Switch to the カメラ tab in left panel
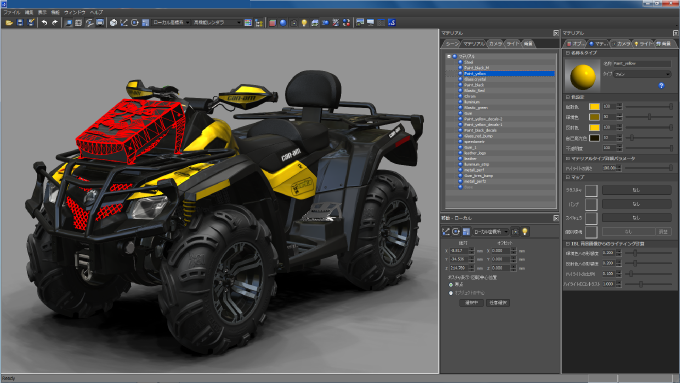This screenshot has height=383, width=680. (495, 44)
